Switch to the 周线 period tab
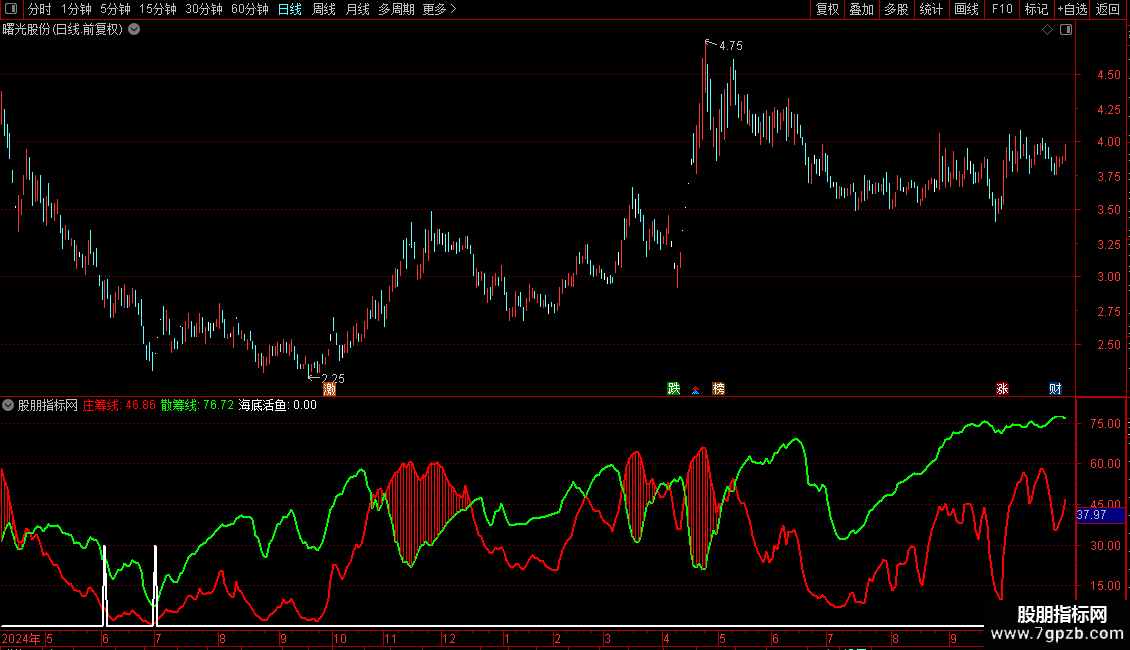Viewport: 1130px width, 650px height. (x=324, y=9)
